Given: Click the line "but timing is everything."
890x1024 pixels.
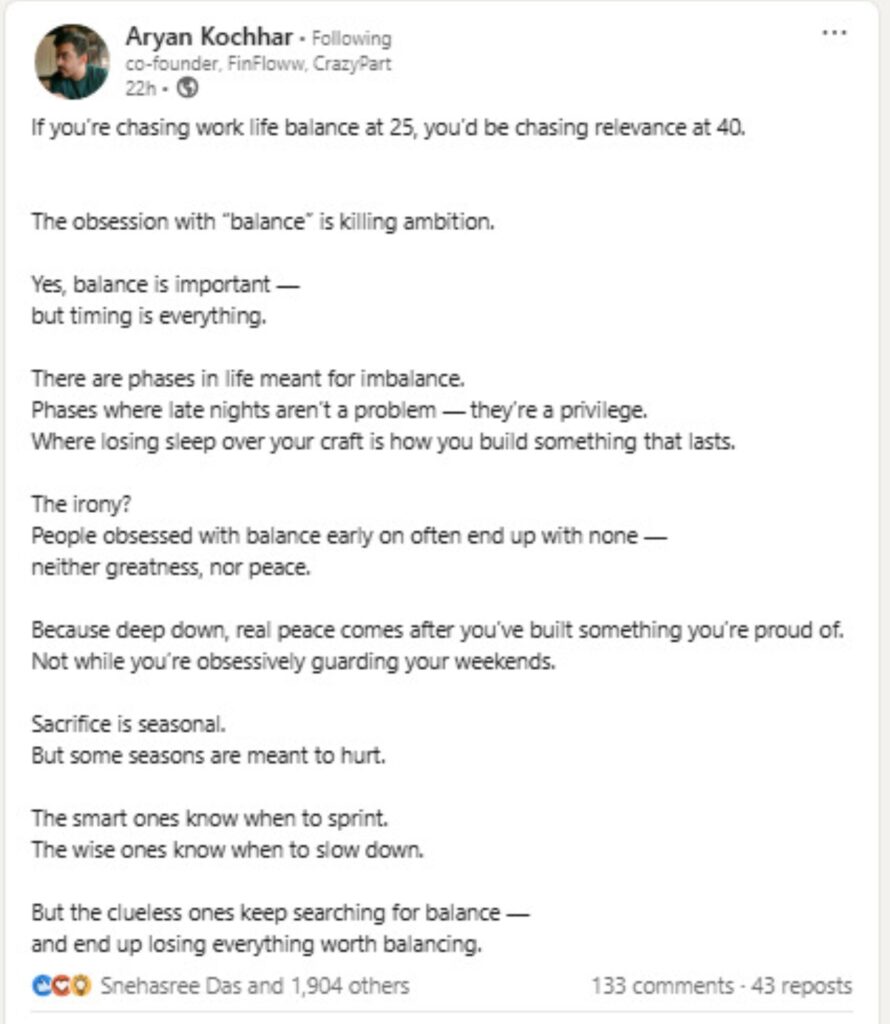Looking at the screenshot, I should click(149, 316).
